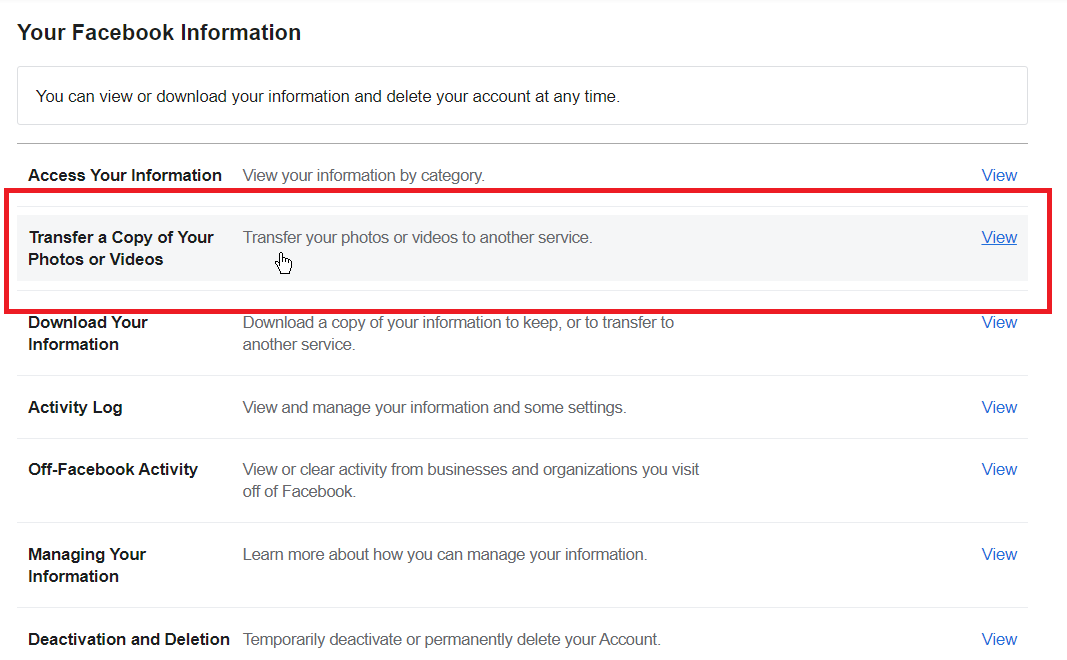
Task: Click the Off-Facebook Activity row title
Action: (x=113, y=469)
